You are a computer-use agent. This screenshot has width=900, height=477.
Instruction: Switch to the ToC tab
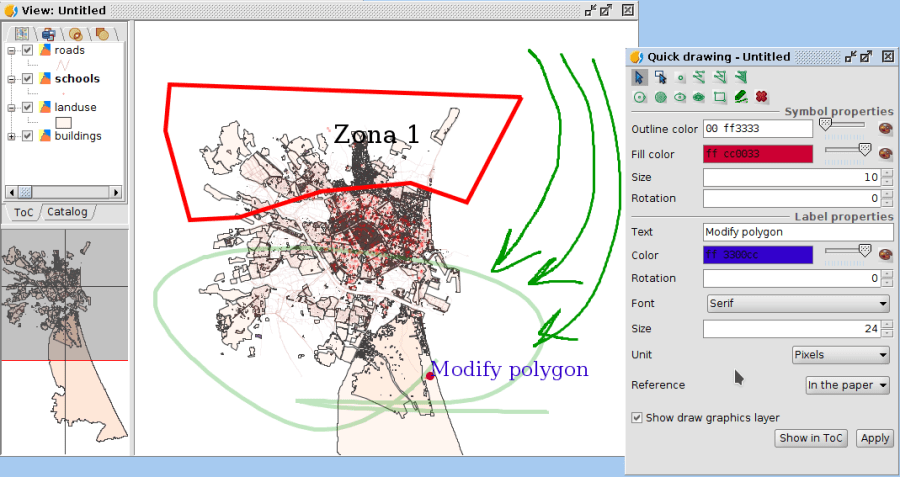coord(22,212)
